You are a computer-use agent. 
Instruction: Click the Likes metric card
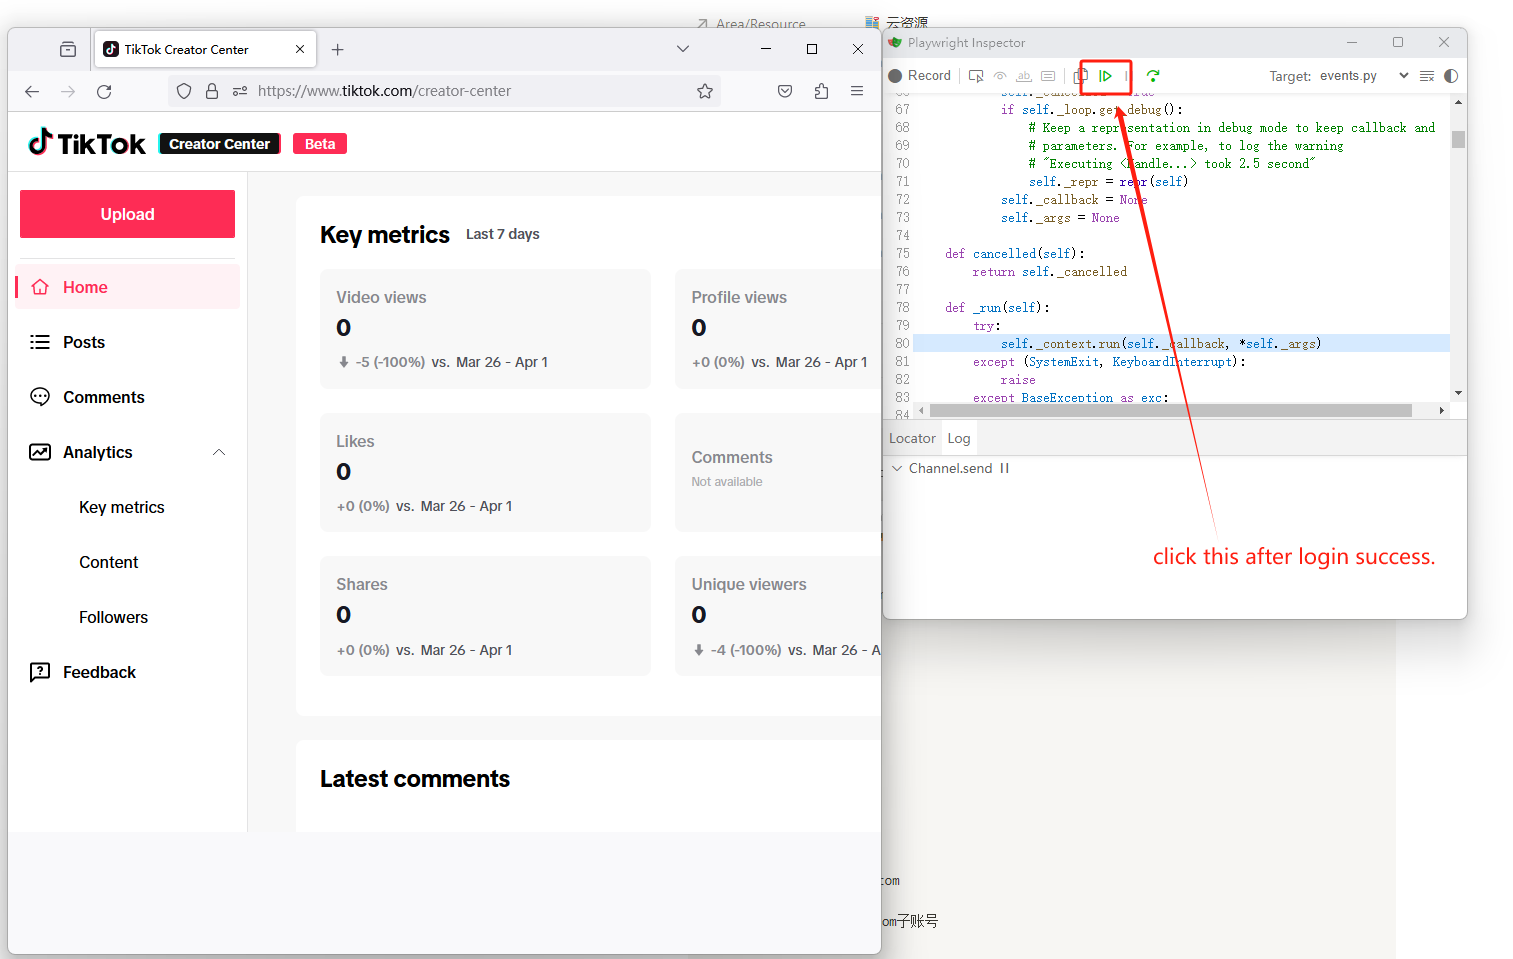(485, 472)
